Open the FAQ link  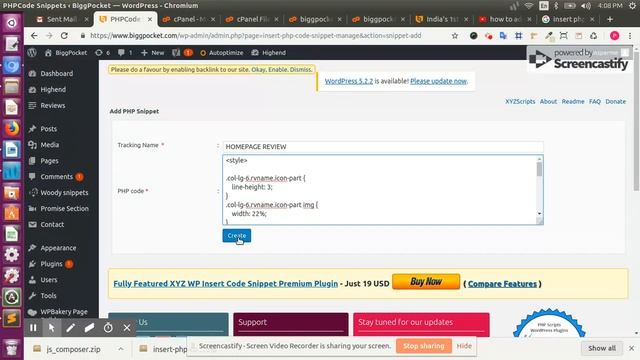point(595,101)
